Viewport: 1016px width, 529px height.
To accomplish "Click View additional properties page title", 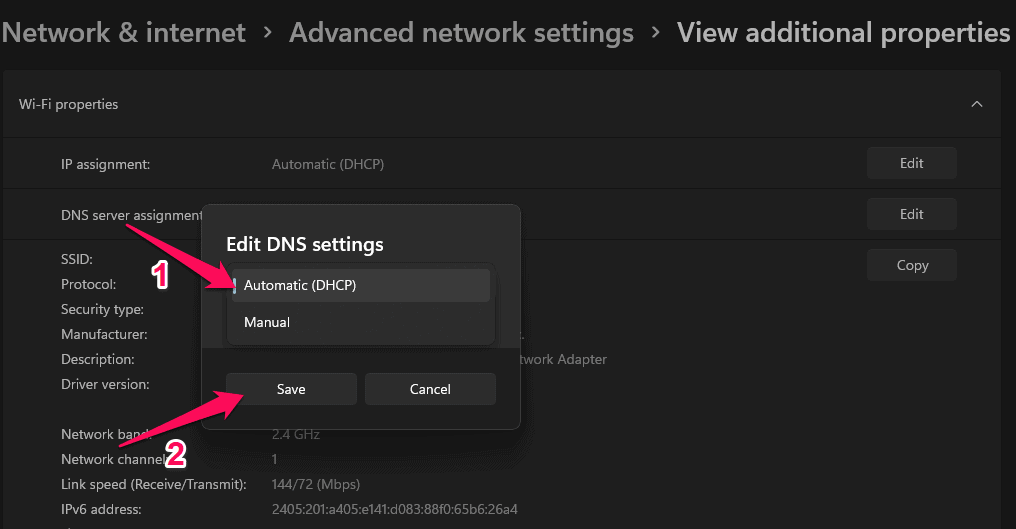I will pyautogui.click(x=843, y=32).
